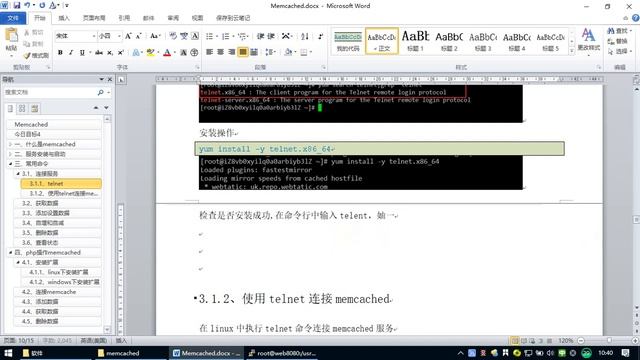Switch to the 引用 (References) tab
640x360 pixels.
point(124,18)
